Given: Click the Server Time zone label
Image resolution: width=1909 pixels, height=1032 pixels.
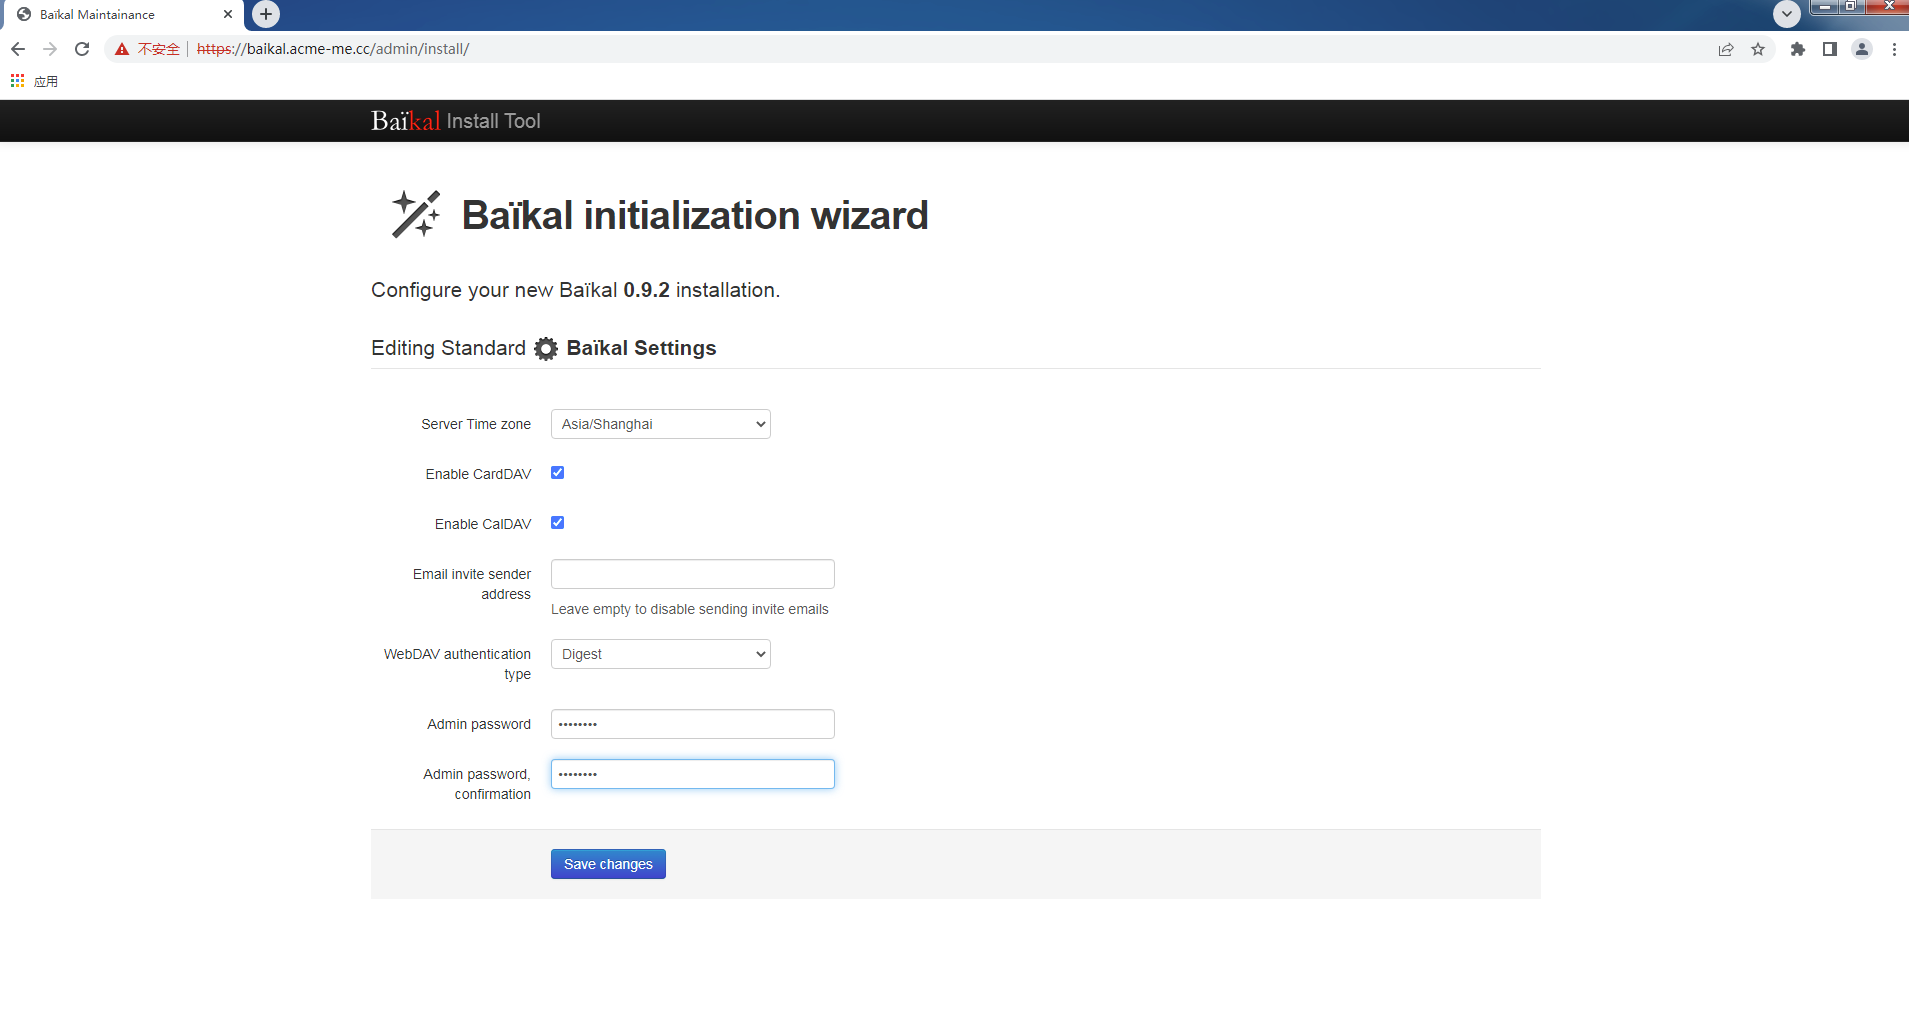Looking at the screenshot, I should [476, 424].
